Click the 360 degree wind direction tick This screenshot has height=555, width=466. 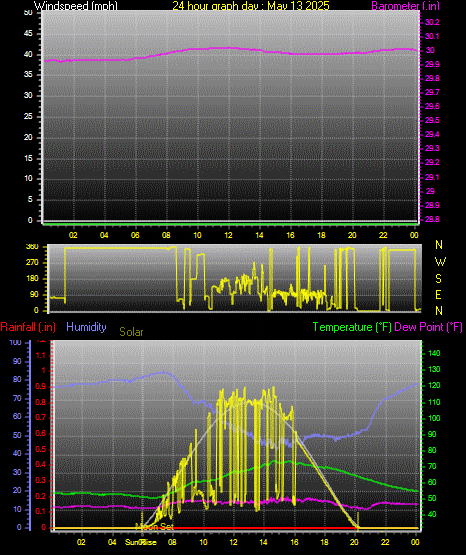32,247
